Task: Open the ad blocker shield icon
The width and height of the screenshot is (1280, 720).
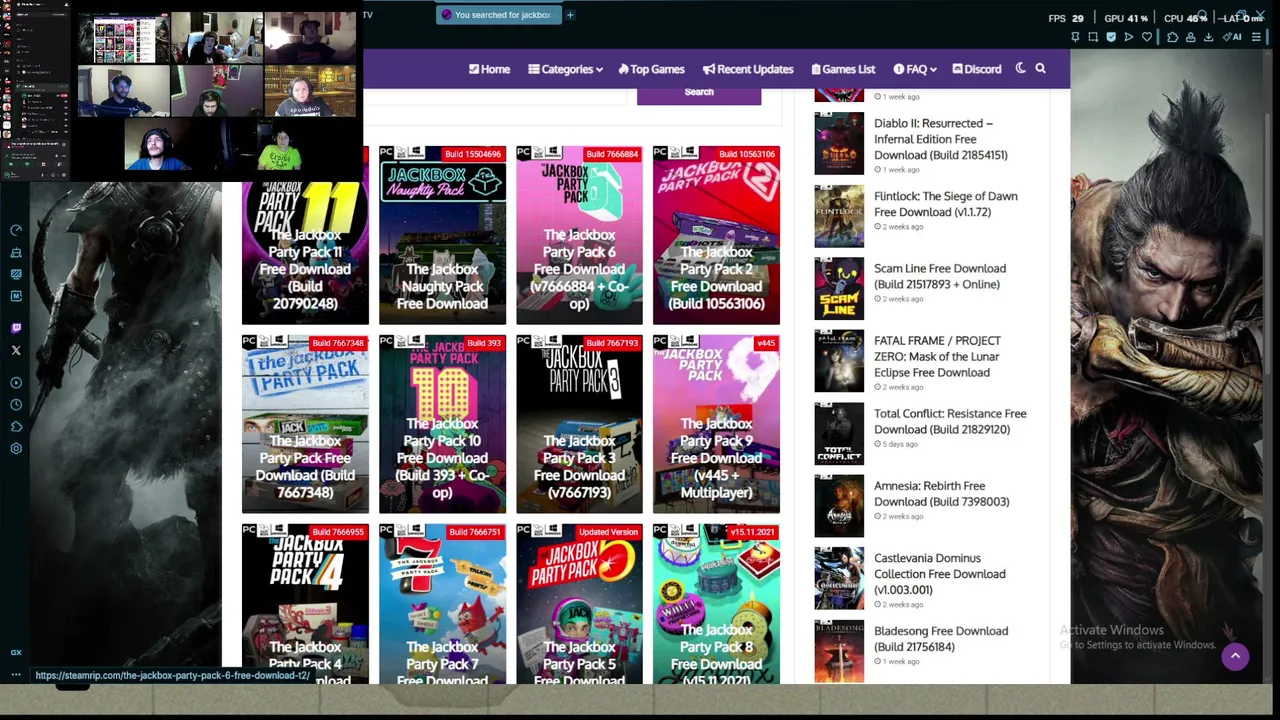Action: point(1111,37)
